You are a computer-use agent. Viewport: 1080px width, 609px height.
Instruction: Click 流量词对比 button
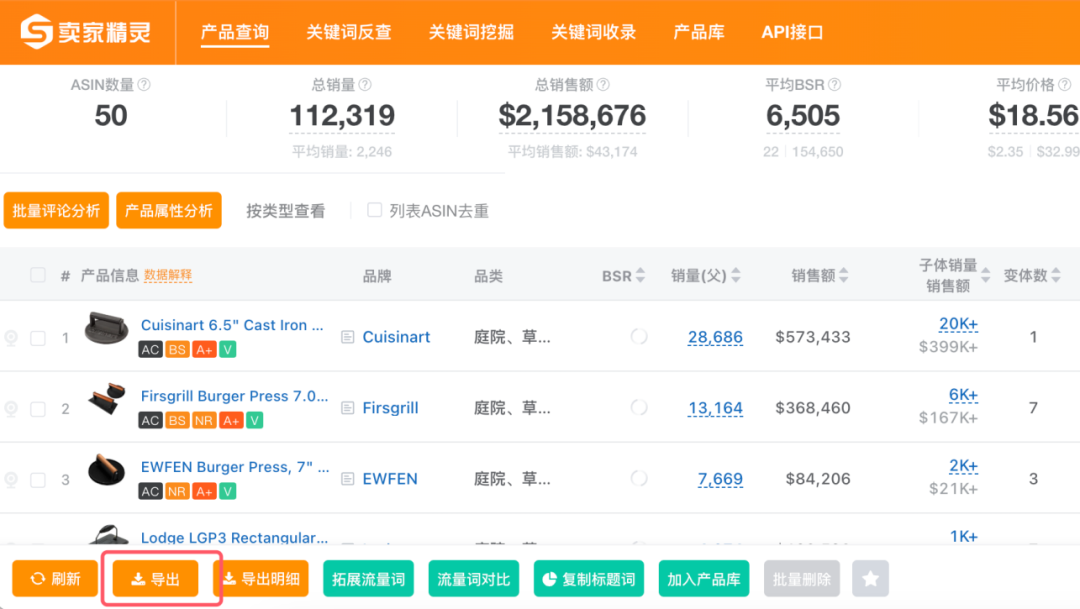[474, 579]
